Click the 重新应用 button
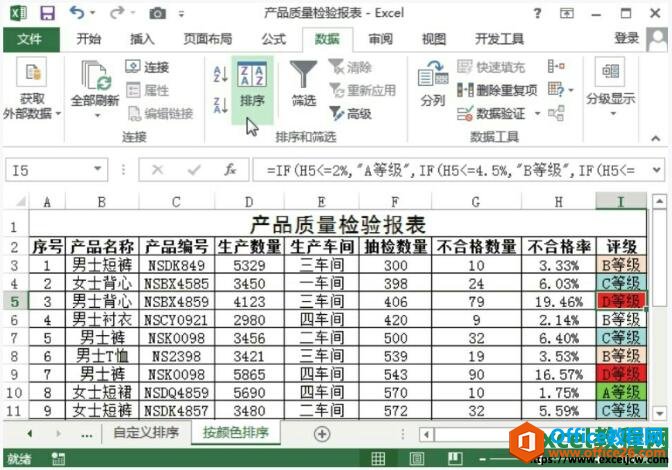This screenshot has height=470, width=672. (x=363, y=90)
